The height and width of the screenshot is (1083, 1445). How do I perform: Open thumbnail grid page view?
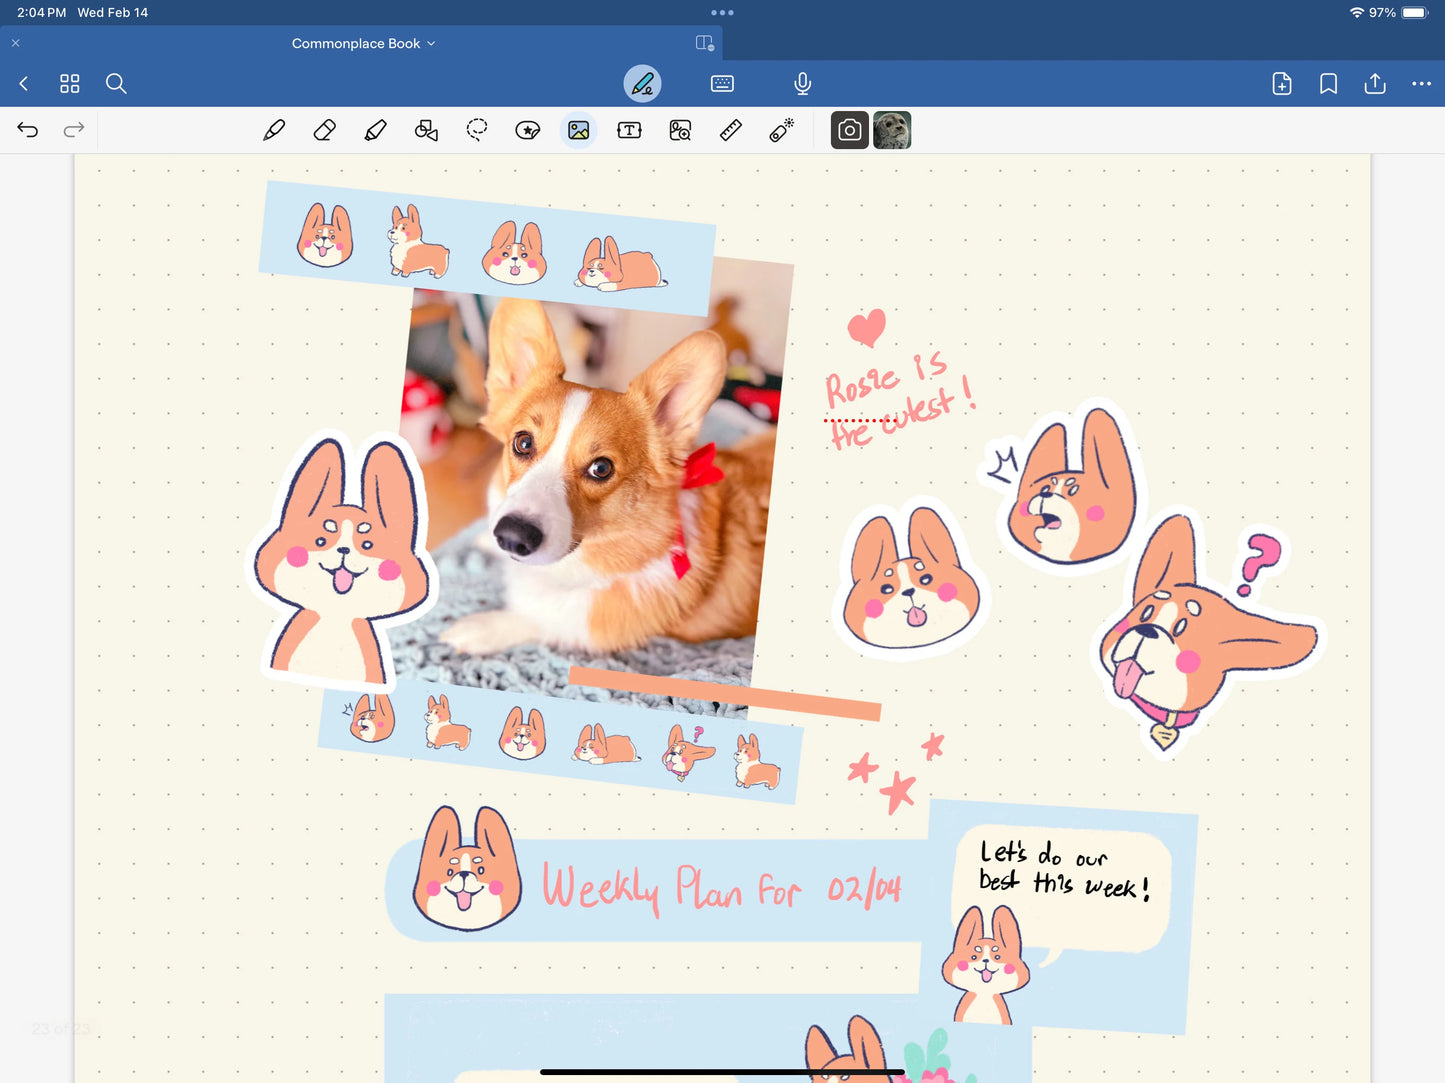(69, 84)
